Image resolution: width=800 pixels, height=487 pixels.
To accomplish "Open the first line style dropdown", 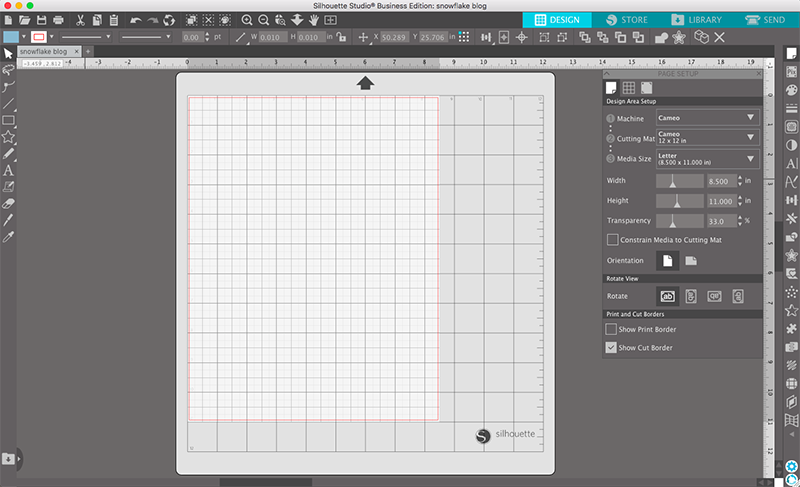I will point(85,37).
